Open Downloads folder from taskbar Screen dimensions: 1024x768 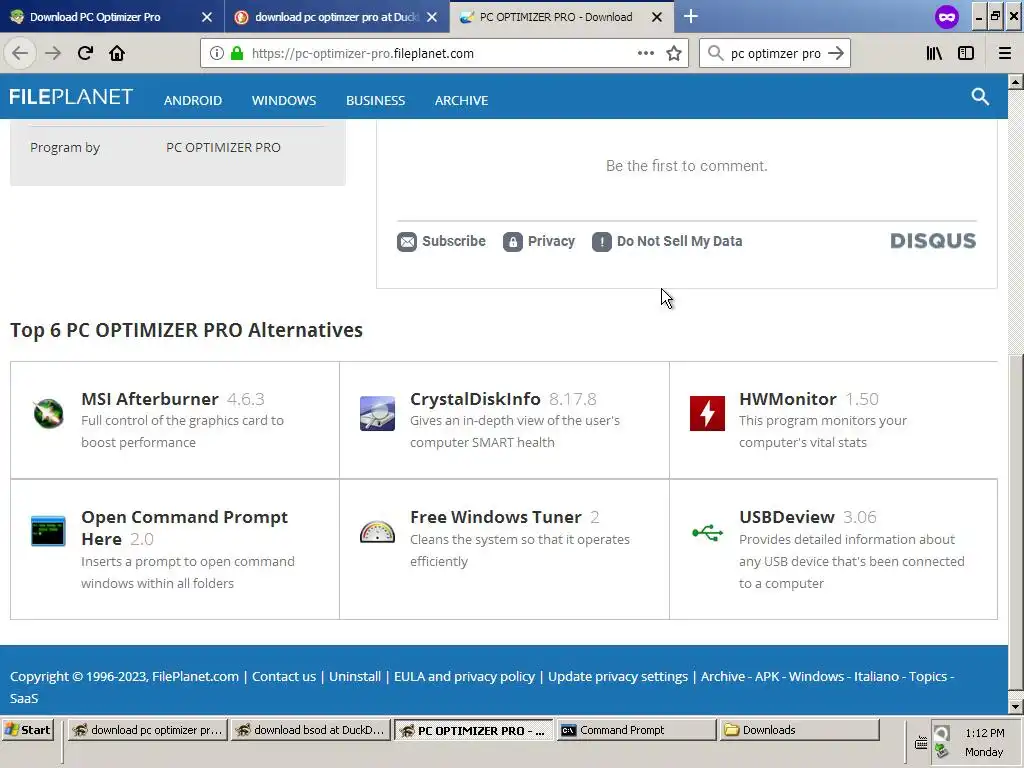pos(800,730)
